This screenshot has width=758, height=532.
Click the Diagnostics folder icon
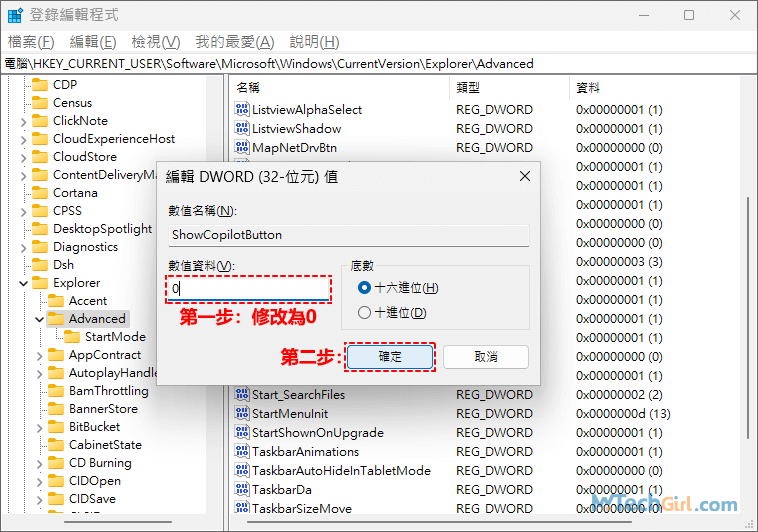(40, 247)
